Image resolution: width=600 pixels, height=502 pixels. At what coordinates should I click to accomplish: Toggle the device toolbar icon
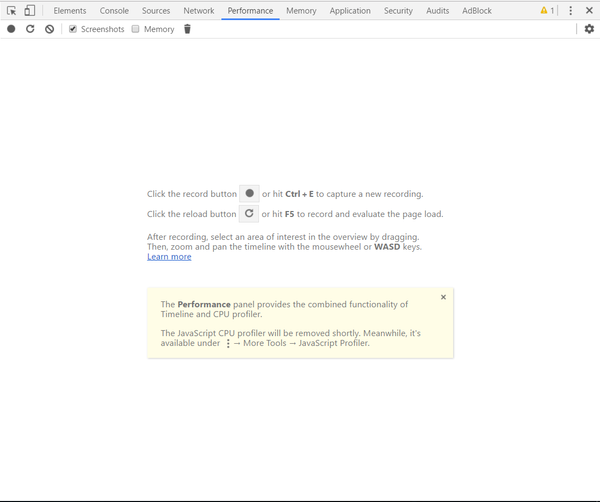(29, 11)
